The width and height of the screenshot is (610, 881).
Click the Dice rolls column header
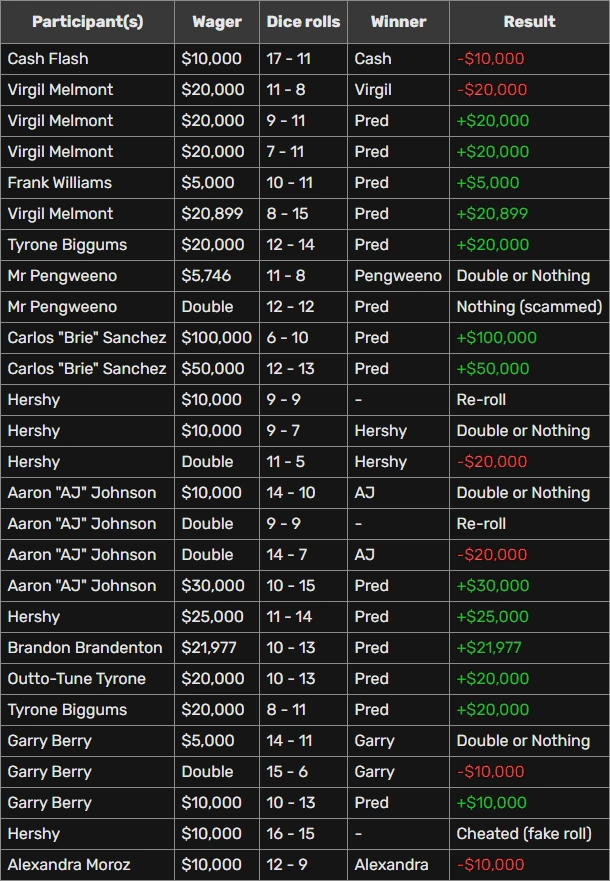[x=303, y=21]
